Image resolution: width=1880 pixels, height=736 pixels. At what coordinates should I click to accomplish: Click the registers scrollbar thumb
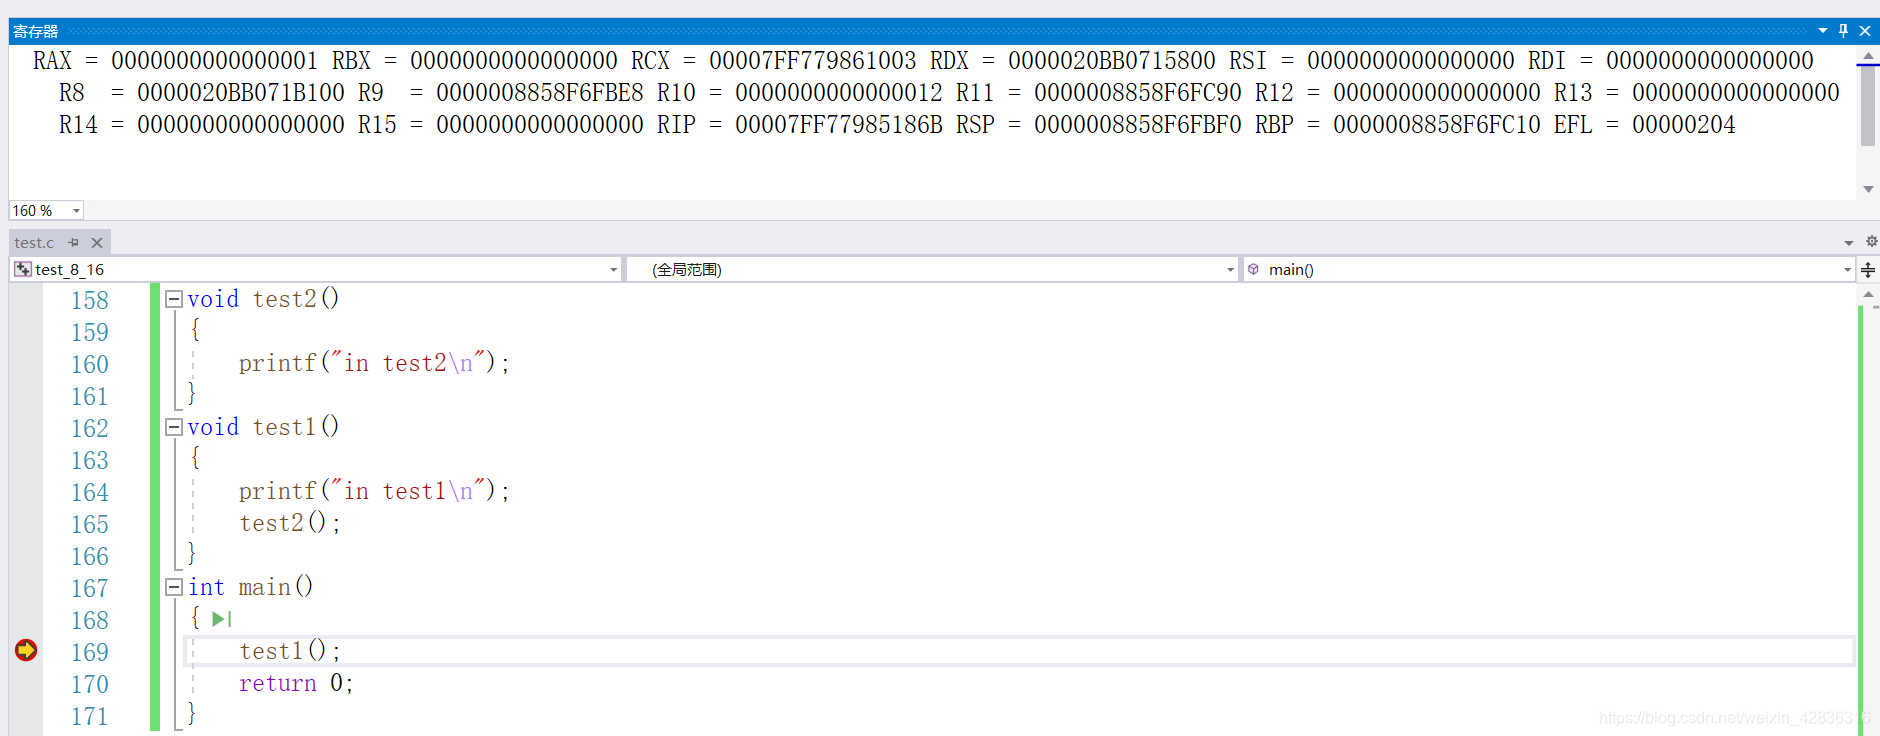coord(1868,106)
